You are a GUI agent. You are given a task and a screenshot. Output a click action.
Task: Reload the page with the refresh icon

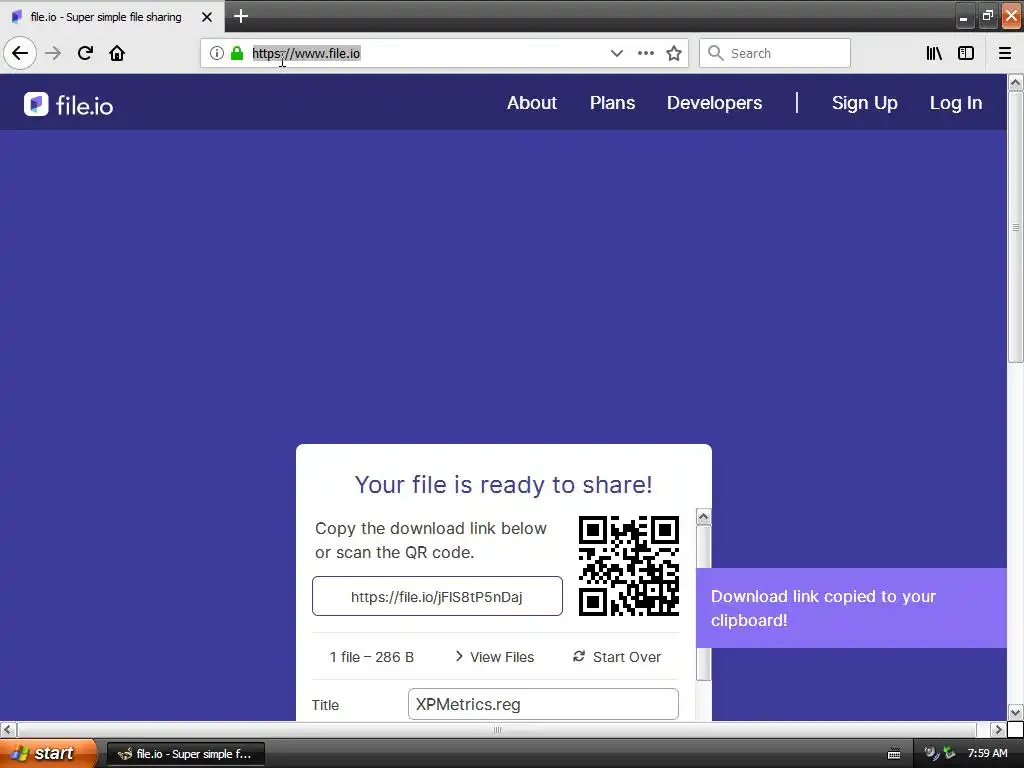(x=85, y=53)
